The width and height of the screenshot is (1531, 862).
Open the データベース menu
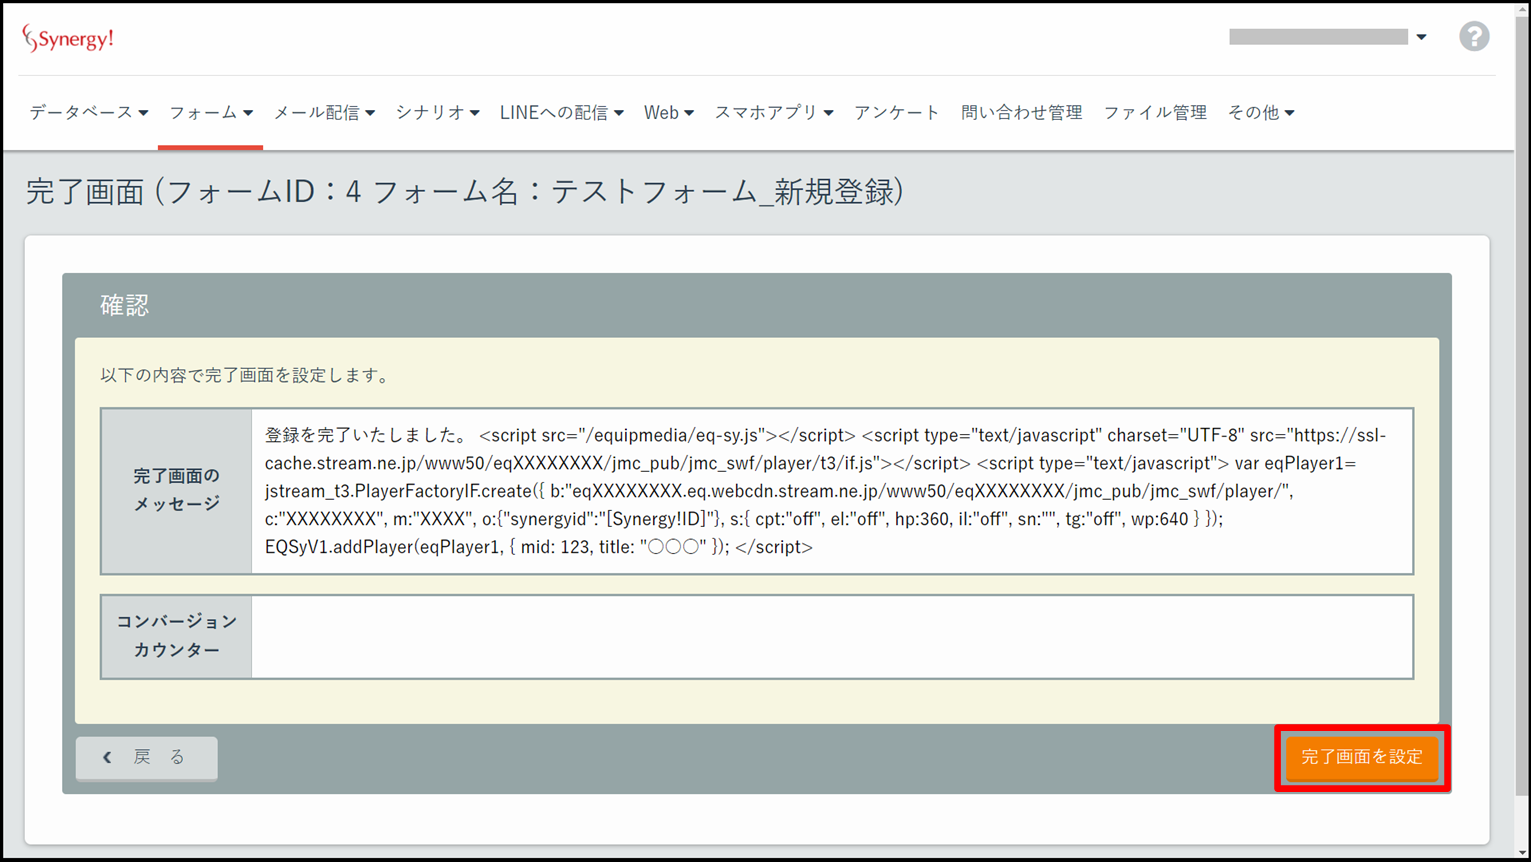click(x=88, y=113)
